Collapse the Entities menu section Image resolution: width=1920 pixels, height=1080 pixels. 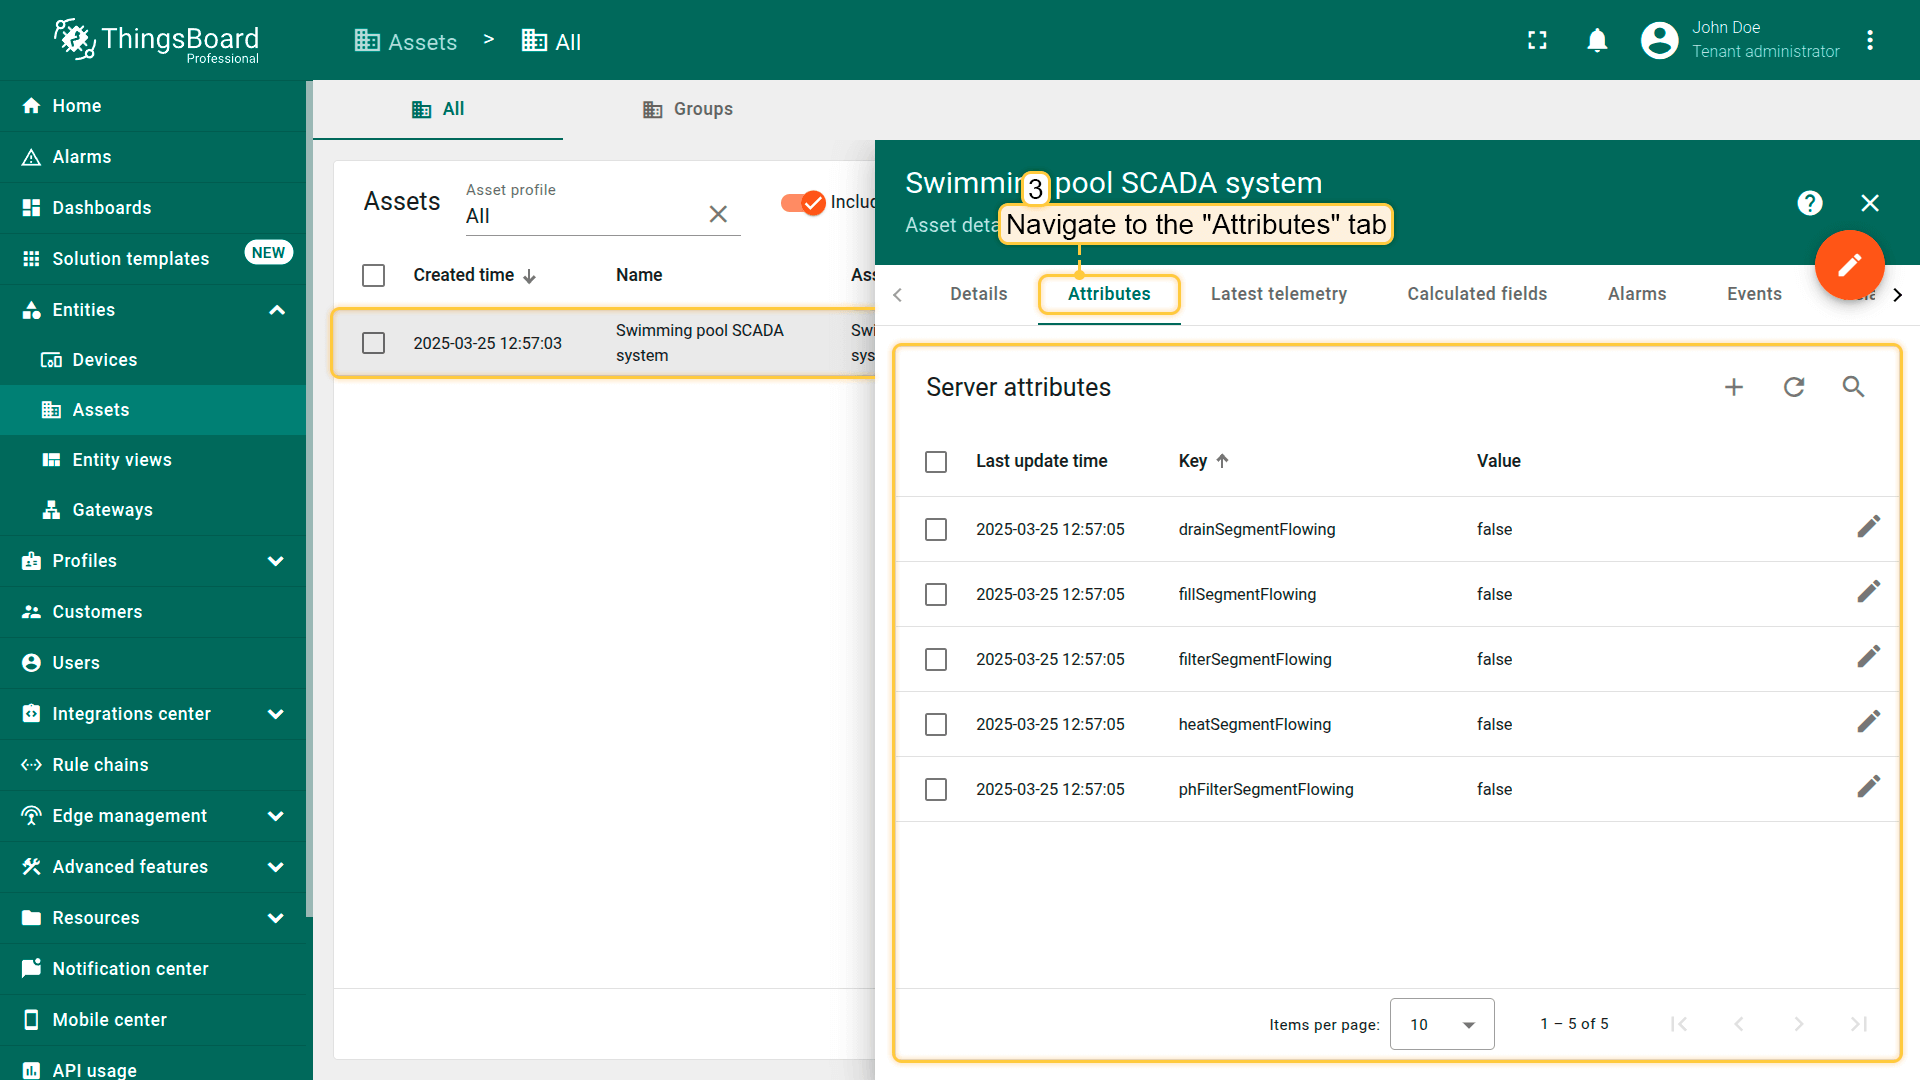point(276,310)
